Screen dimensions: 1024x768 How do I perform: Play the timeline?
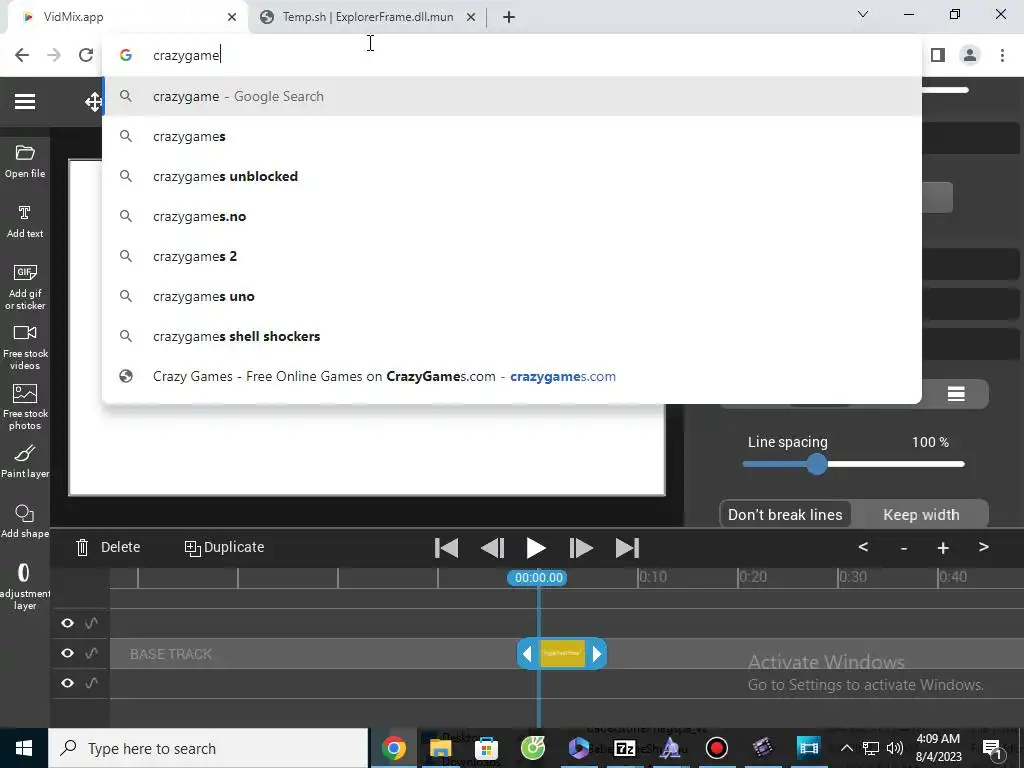[536, 548]
